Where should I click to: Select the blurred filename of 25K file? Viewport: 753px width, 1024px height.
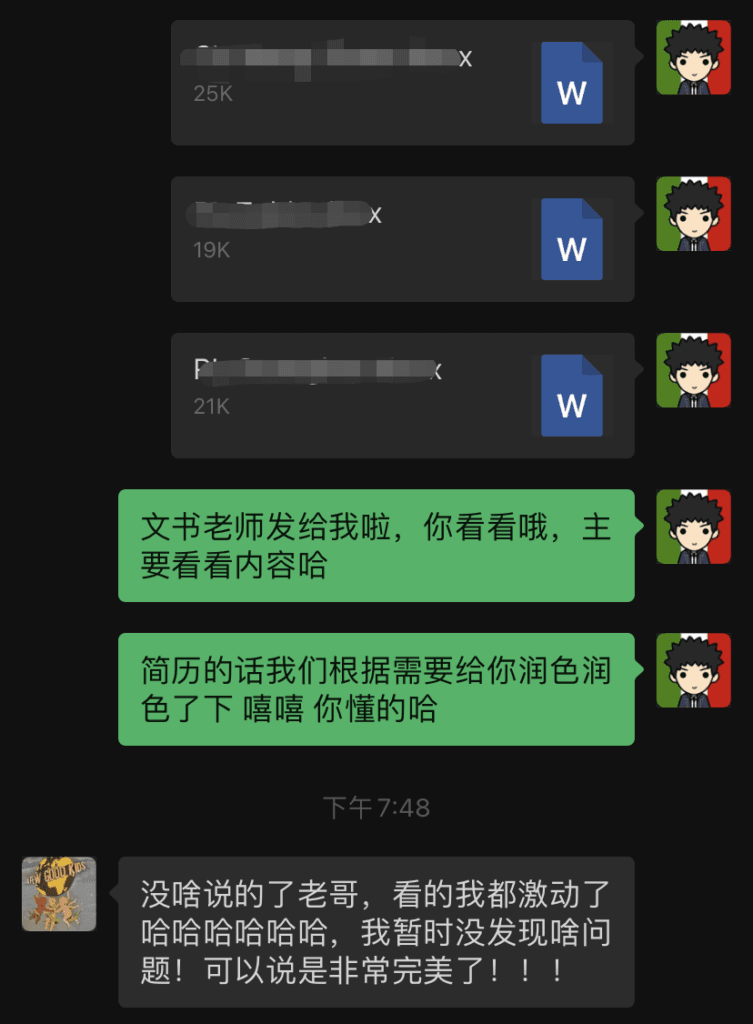[327, 59]
